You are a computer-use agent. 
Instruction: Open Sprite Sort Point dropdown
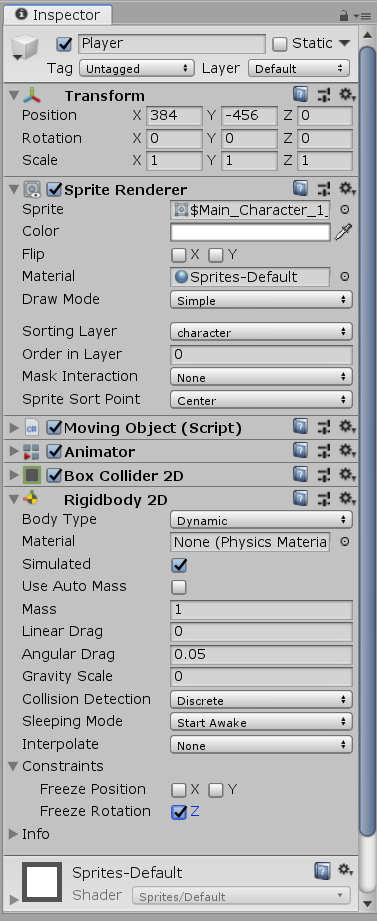[x=261, y=400]
